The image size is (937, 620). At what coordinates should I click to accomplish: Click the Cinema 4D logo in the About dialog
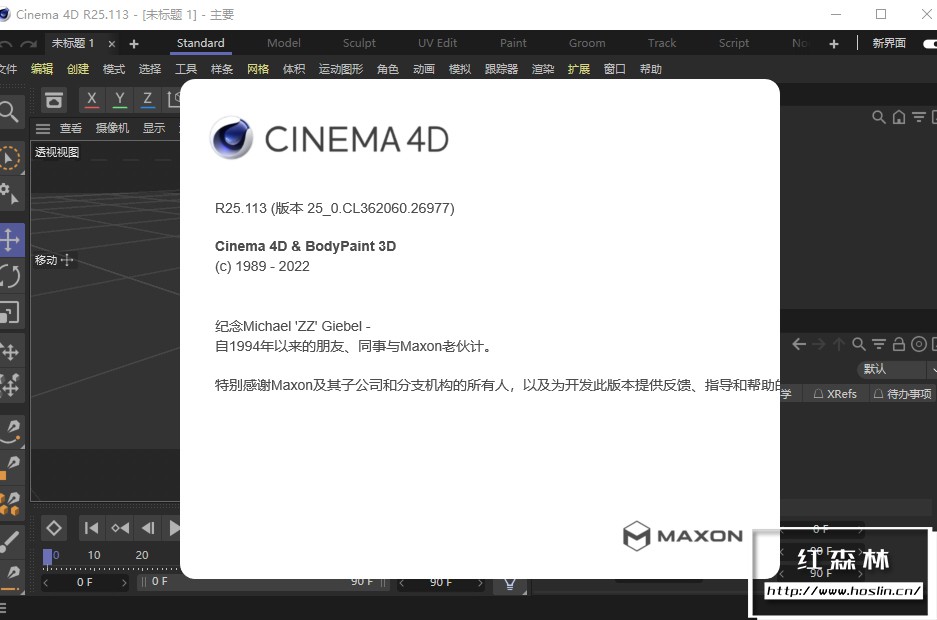(x=231, y=138)
